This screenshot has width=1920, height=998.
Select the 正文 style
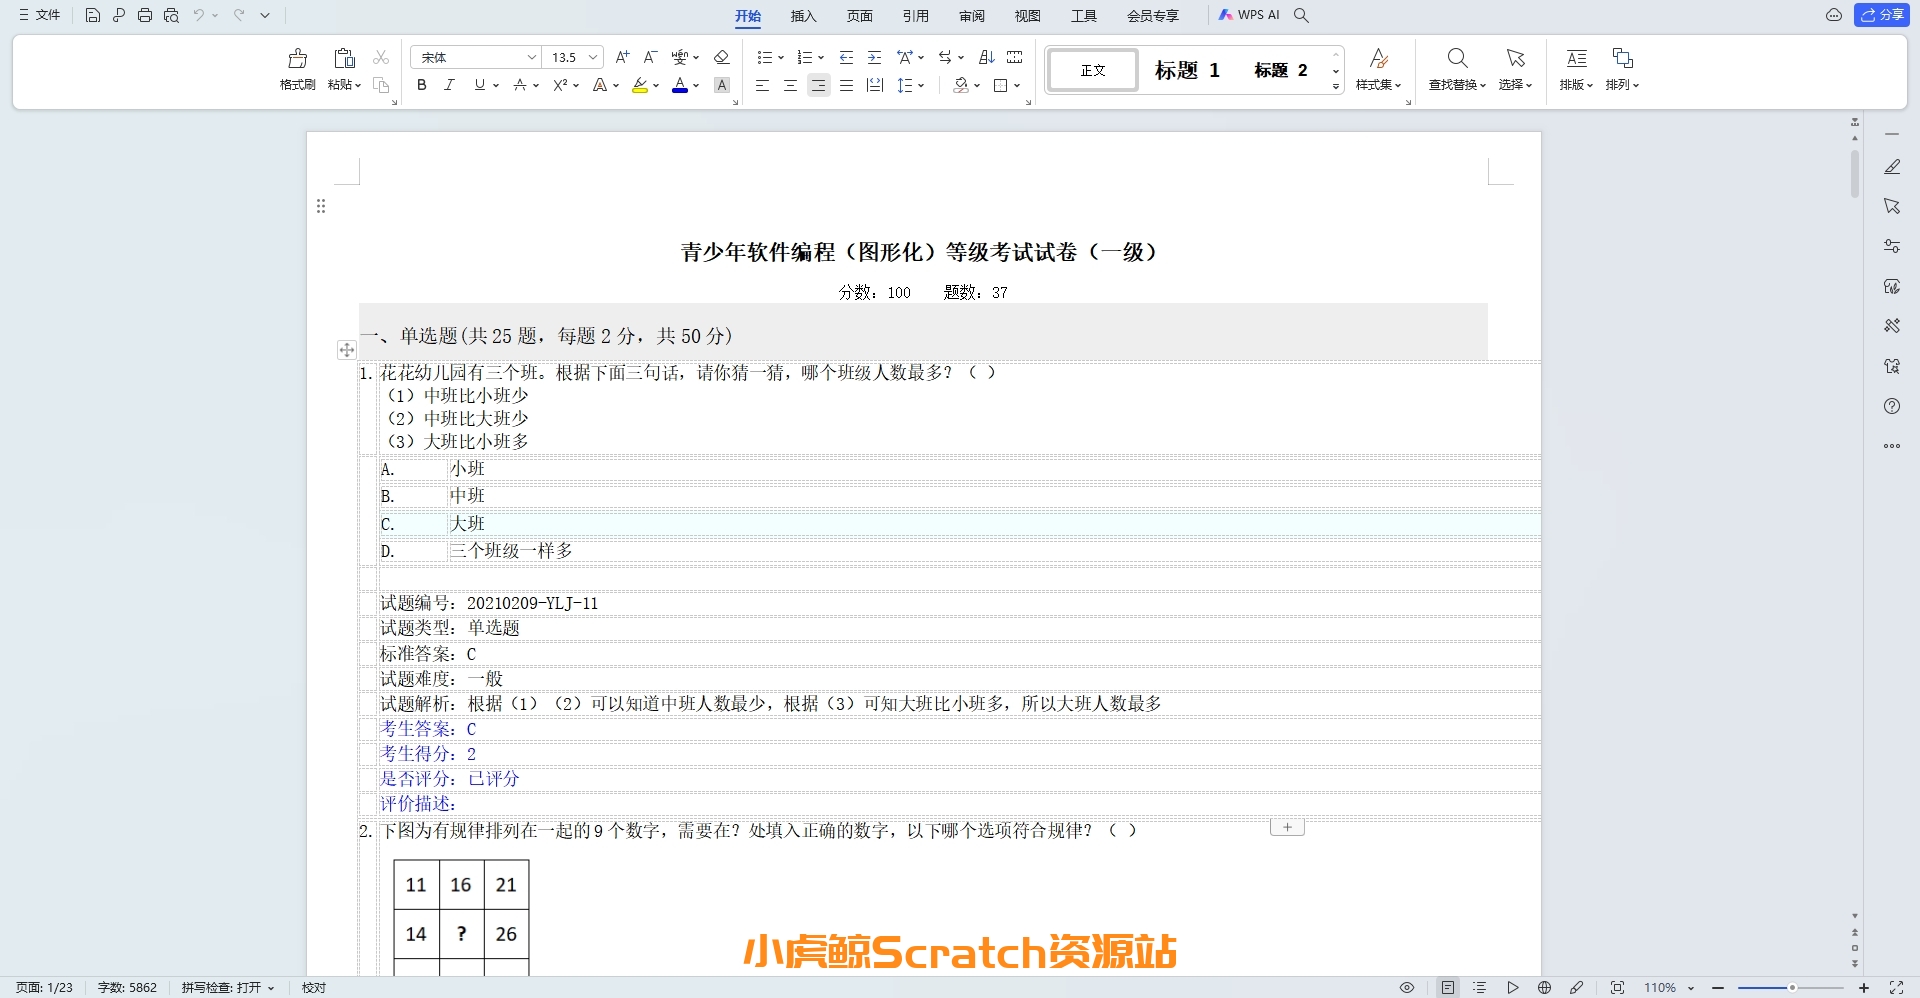[1093, 70]
